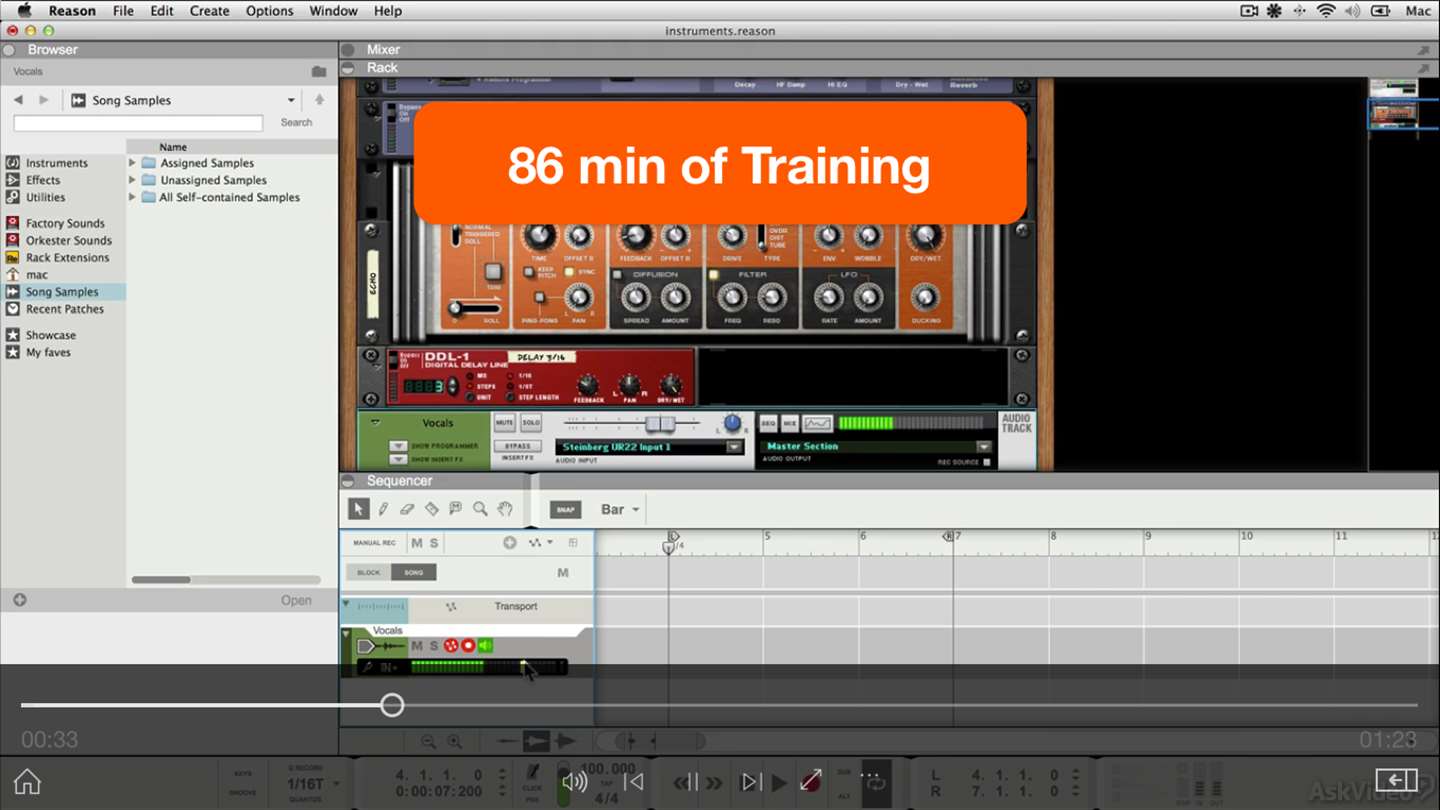
Task: Toggle the REC SOURCE checkbox
Action: tap(987, 462)
